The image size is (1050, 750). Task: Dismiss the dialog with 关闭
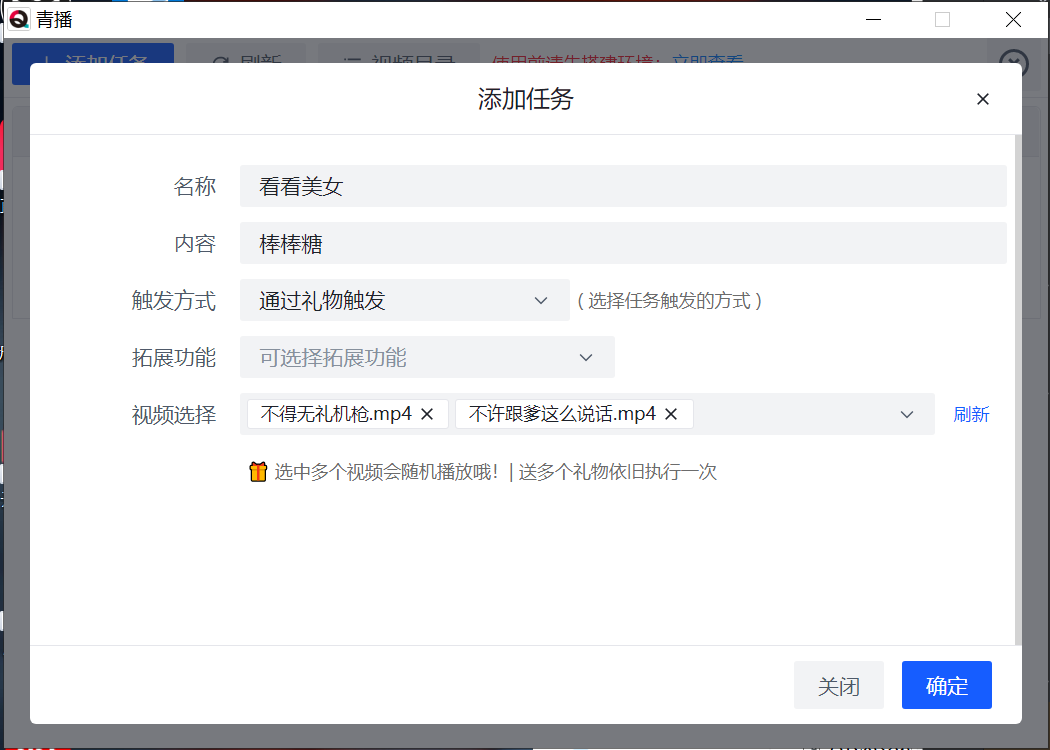(839, 685)
